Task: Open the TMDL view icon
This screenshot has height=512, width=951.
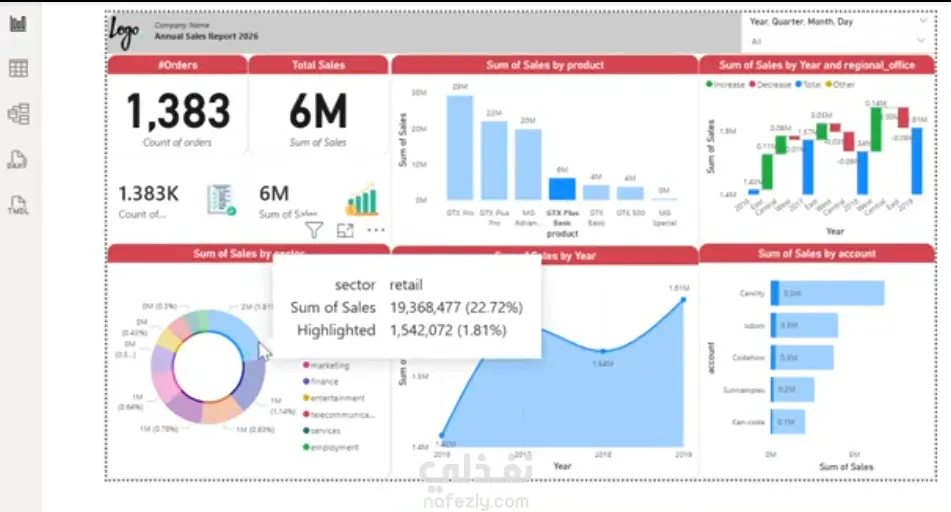Action: coord(18,205)
